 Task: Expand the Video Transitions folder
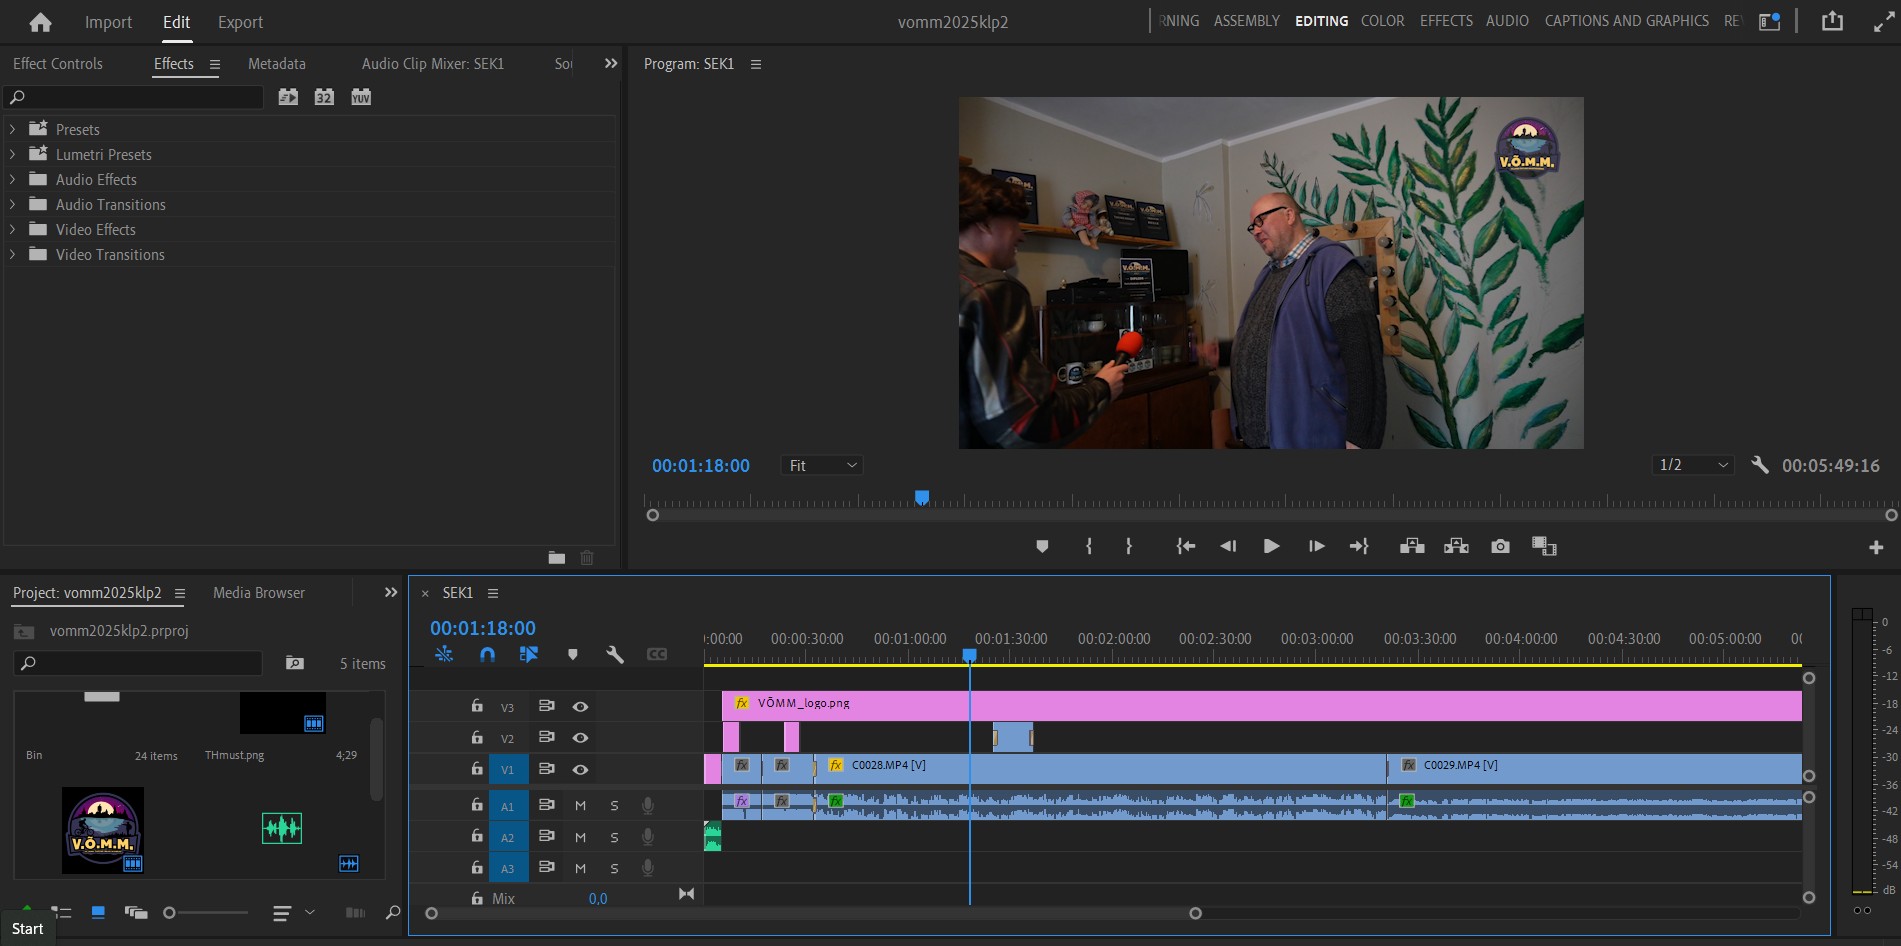coord(12,254)
